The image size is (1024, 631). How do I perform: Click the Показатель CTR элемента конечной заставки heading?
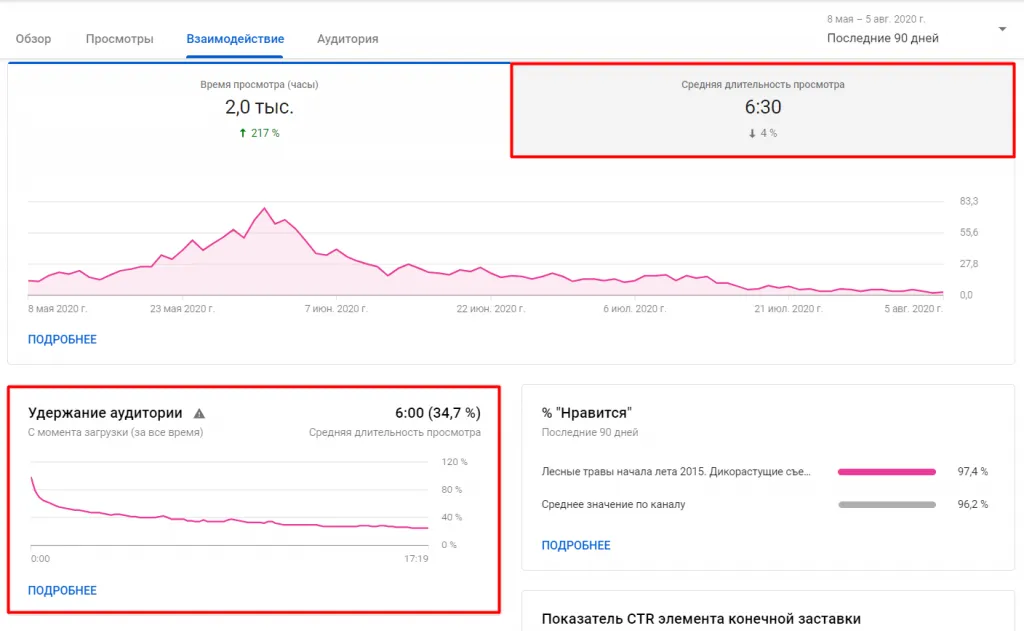tap(701, 619)
